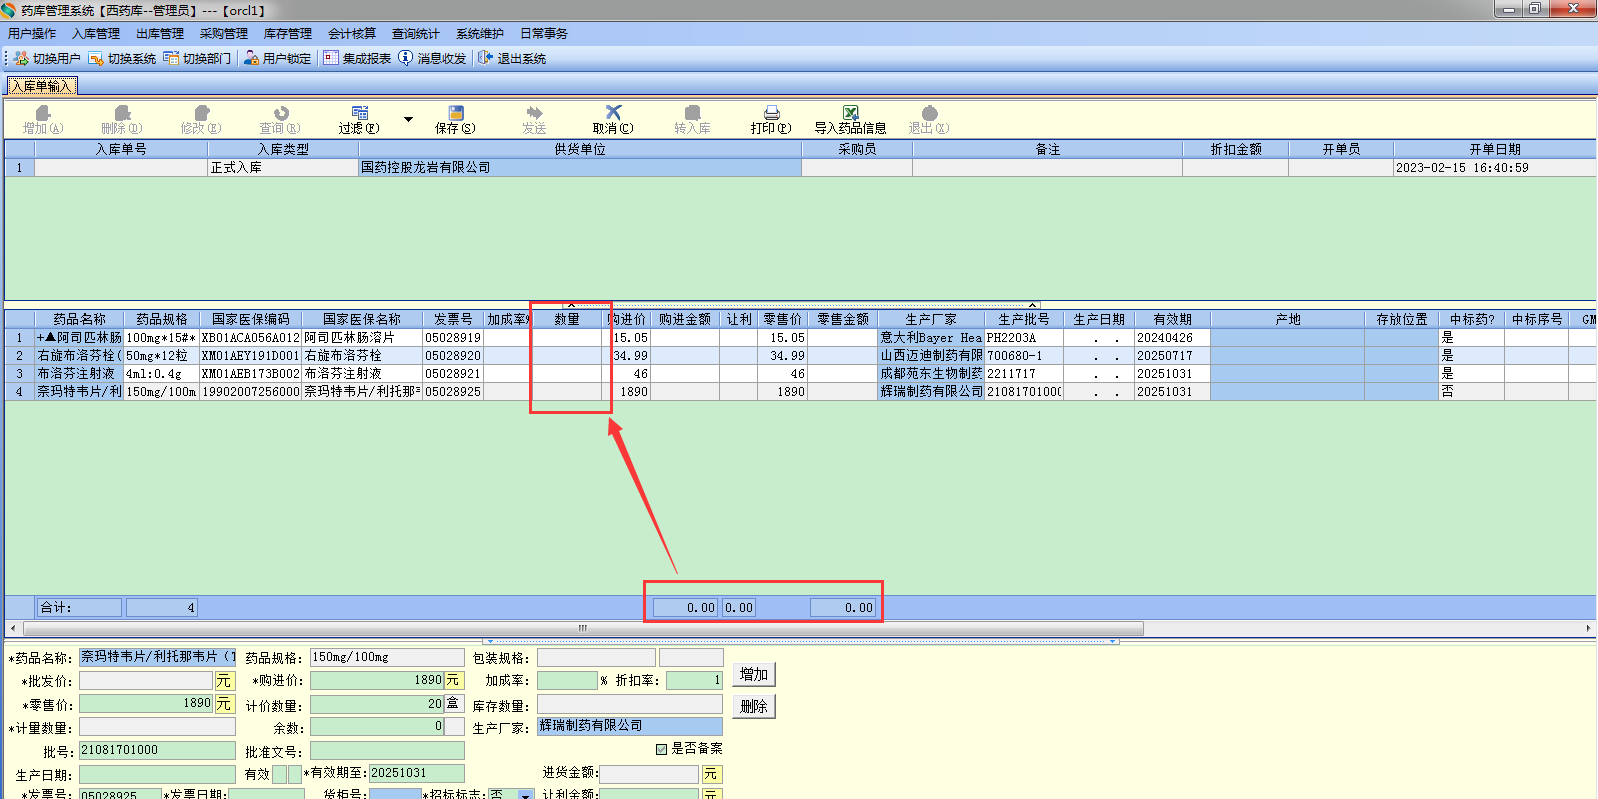1598x799 pixels.
Task: Click the 计量数量 input field
Action: coord(158,727)
